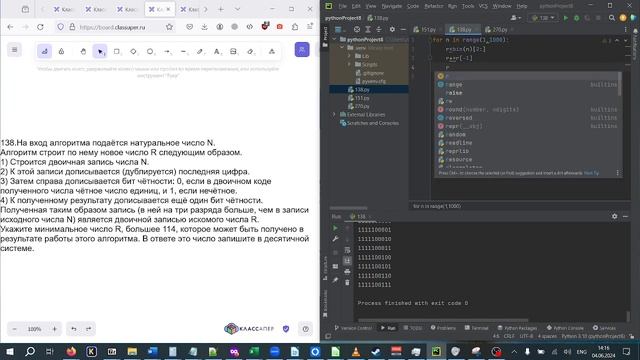This screenshot has height=360, width=640.
Task: Collapse all in the Project panel
Action: coord(379,30)
